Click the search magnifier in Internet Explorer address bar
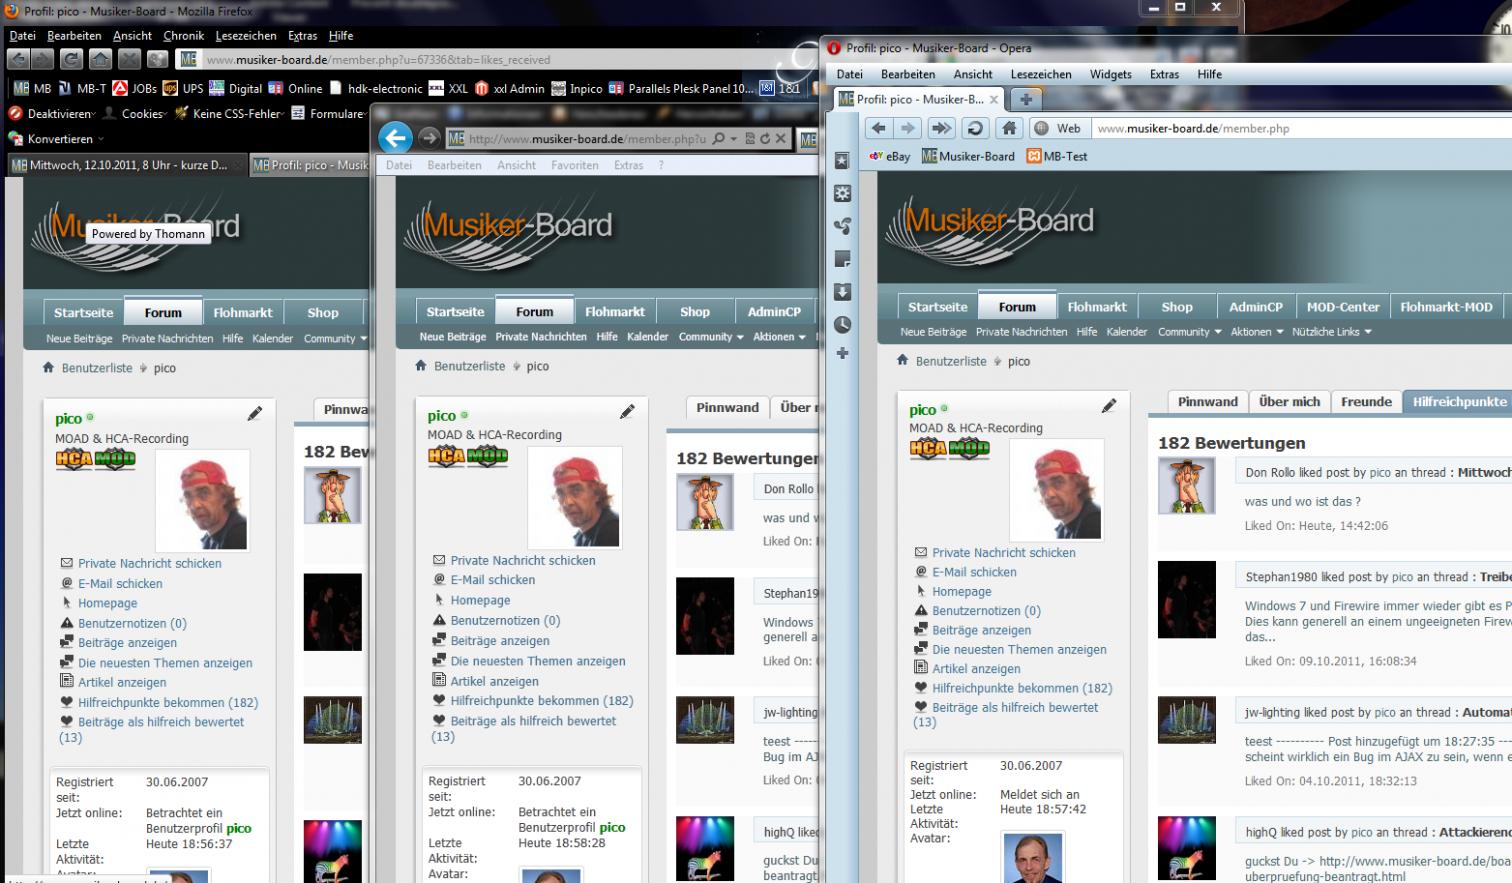The image size is (1512, 883). [x=718, y=138]
